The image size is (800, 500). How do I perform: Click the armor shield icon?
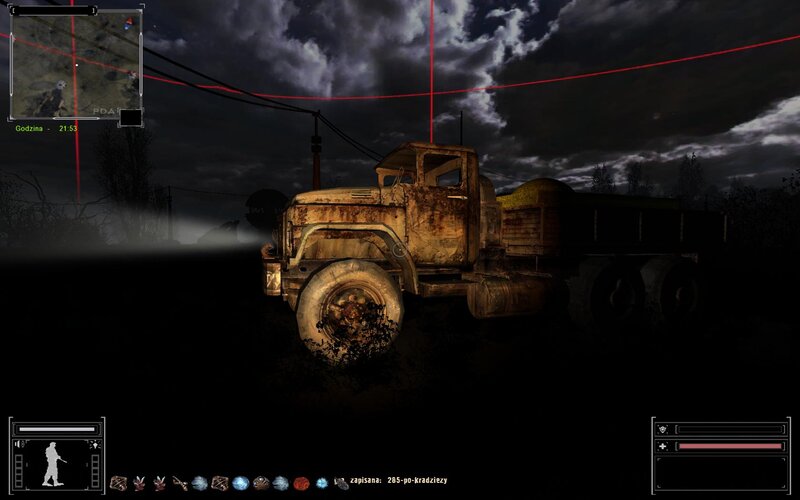pyautogui.click(x=663, y=429)
